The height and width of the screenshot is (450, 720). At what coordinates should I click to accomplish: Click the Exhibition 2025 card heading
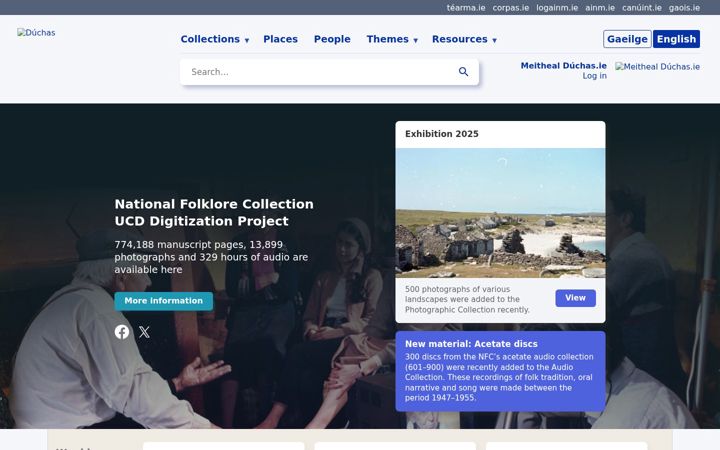point(442,134)
